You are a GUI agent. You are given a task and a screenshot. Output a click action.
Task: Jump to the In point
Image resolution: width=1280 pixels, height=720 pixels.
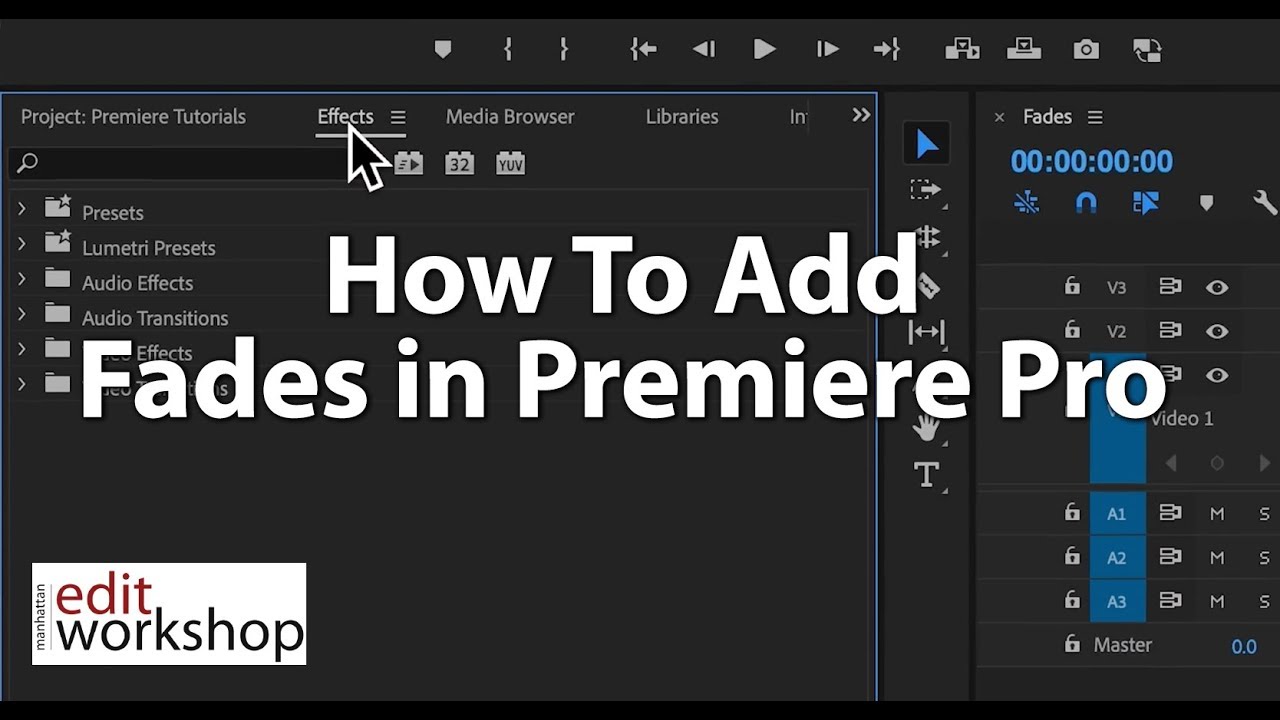click(x=643, y=49)
